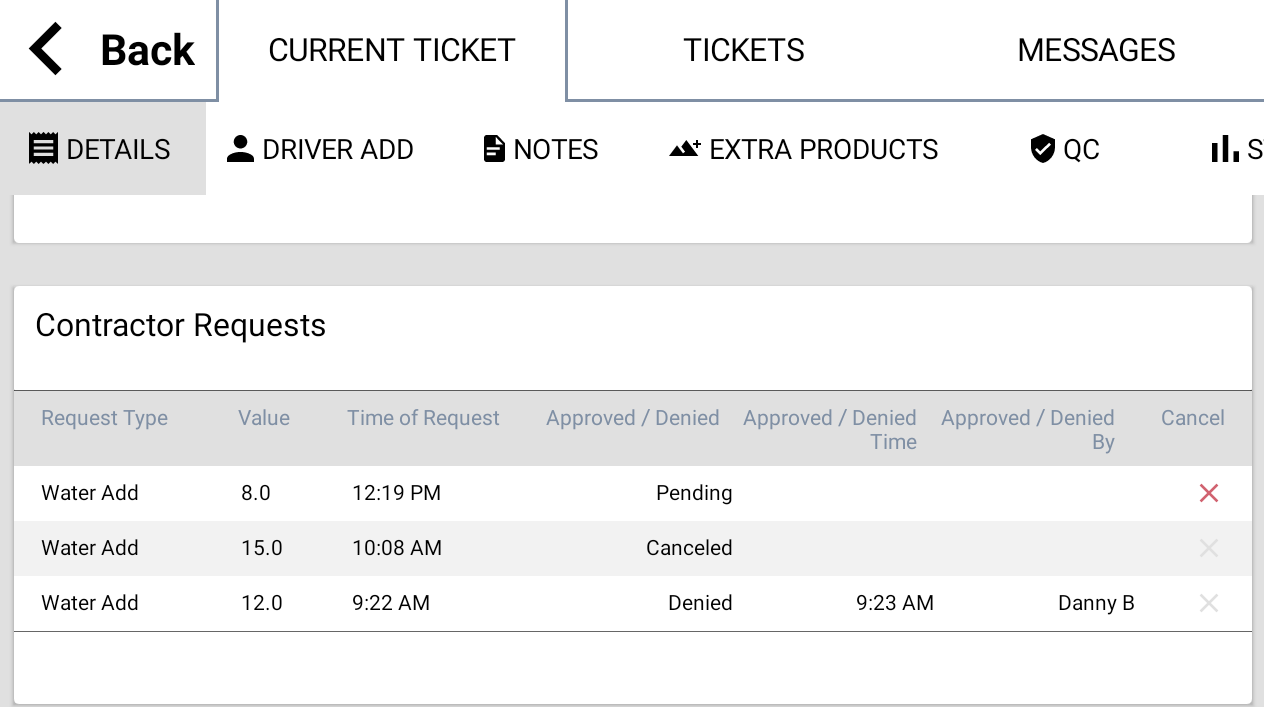Sort by the Request Type column header
Viewport: 1264px width, 707px height.
[x=104, y=418]
